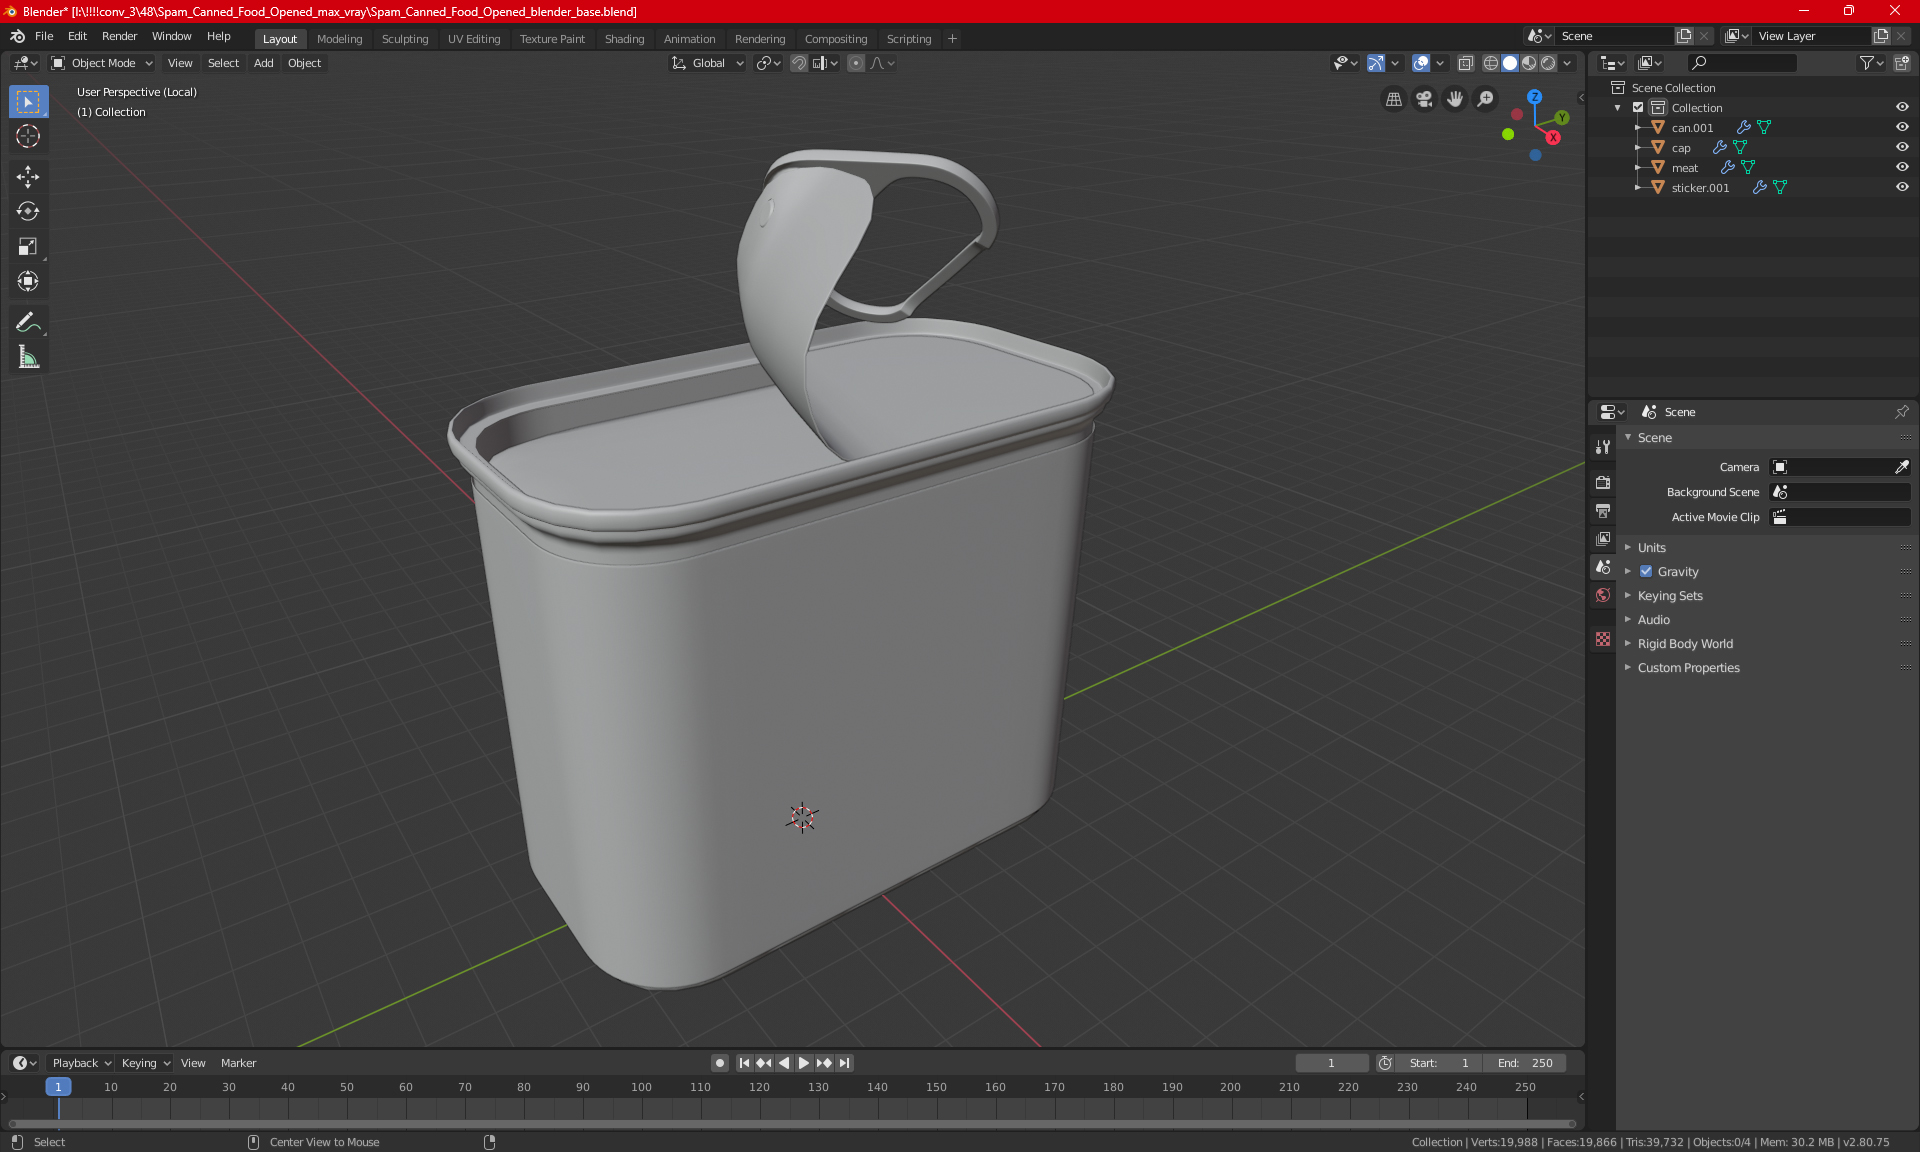Open the Object Mode dropdown
This screenshot has height=1152, width=1920.
101,63
